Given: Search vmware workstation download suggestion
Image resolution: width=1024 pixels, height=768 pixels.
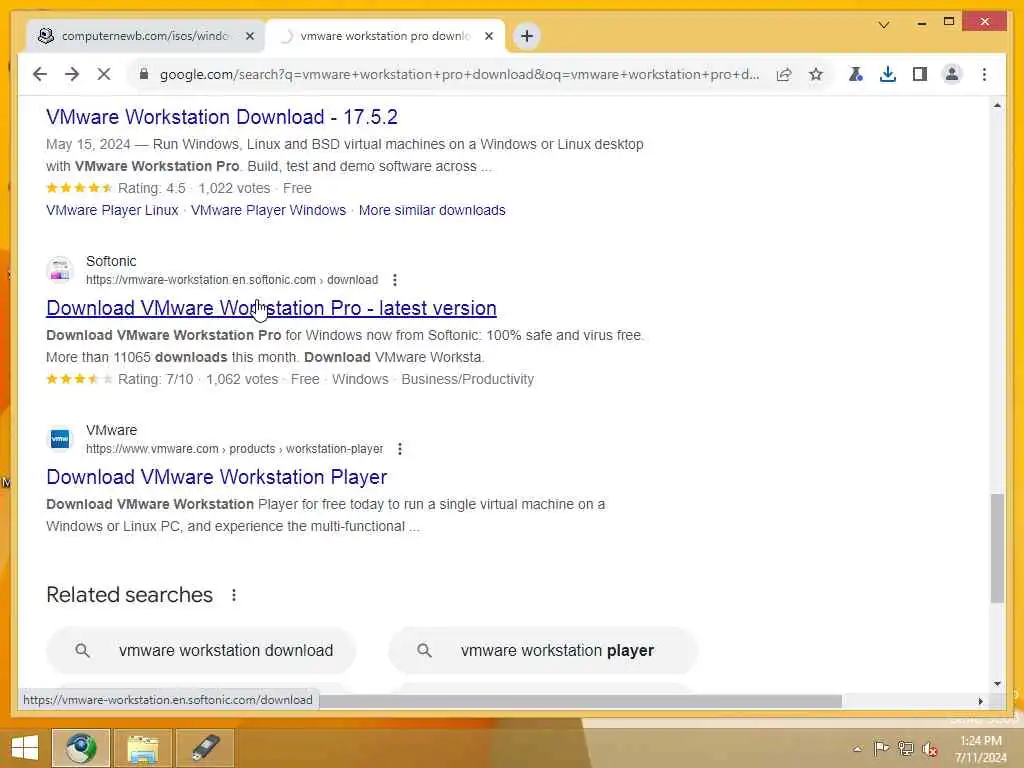Looking at the screenshot, I should 201,650.
